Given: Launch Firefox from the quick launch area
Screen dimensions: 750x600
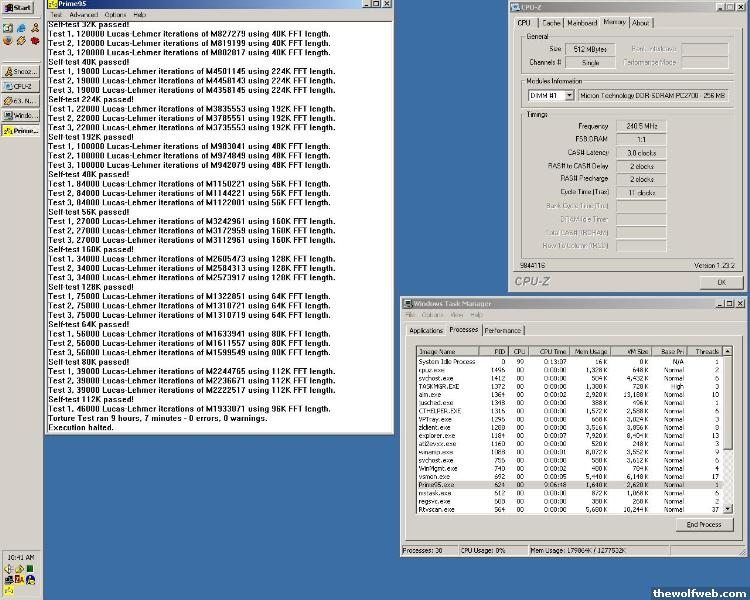Looking at the screenshot, I should point(8,41).
